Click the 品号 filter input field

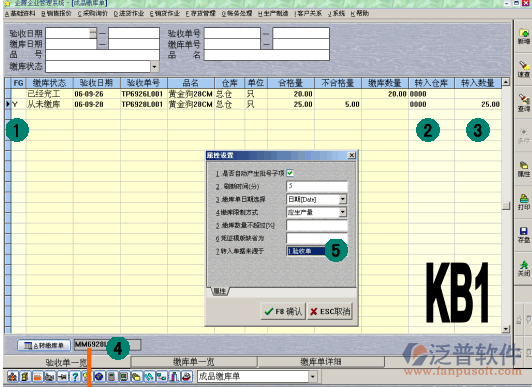tap(102, 55)
